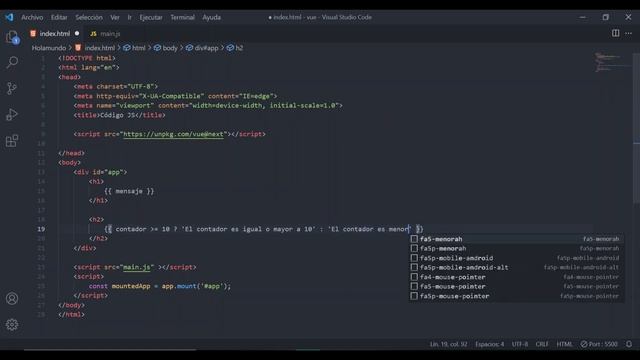The height and width of the screenshot is (360, 640).
Task: Click the const mountedApp code line
Action: click(x=160, y=286)
